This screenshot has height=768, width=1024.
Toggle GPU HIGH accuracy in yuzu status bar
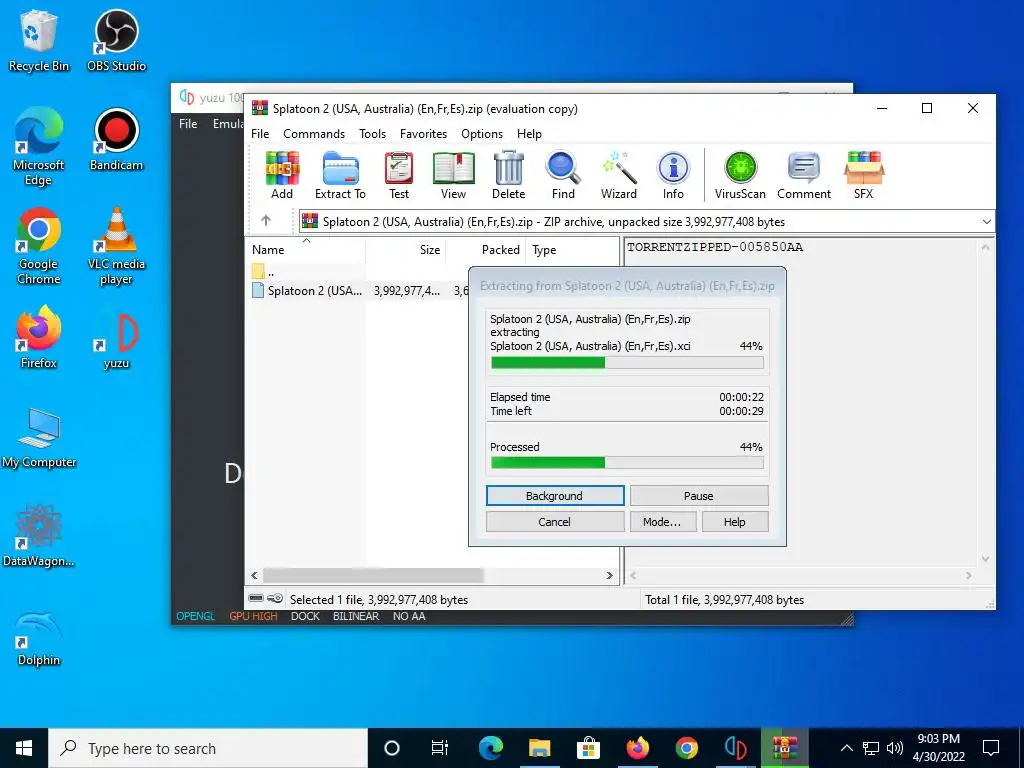(x=253, y=616)
